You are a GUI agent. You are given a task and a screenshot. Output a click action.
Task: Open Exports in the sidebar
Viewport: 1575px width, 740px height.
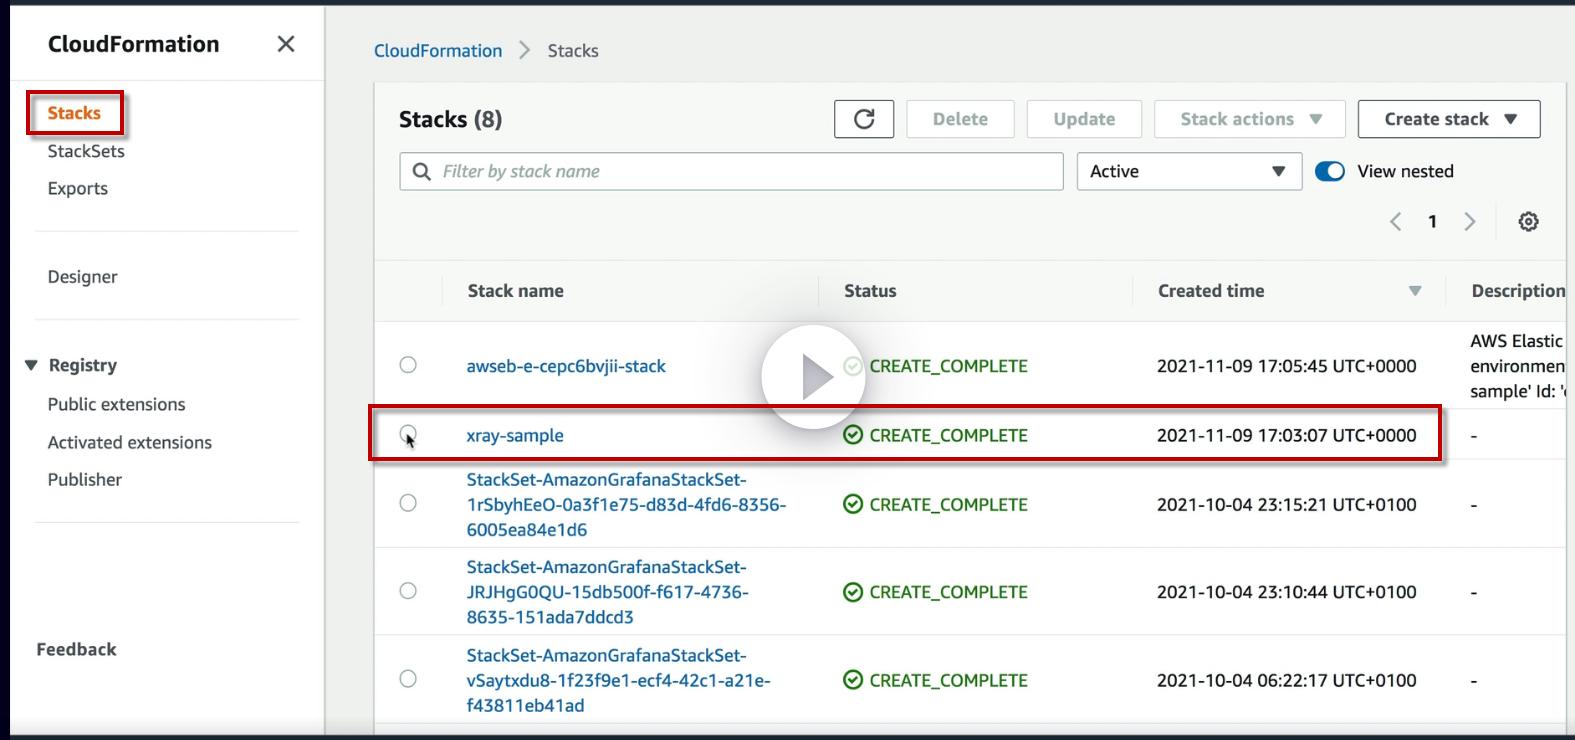pos(78,188)
